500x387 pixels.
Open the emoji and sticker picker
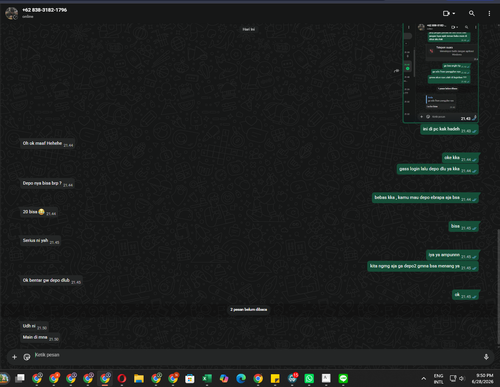coord(27,357)
